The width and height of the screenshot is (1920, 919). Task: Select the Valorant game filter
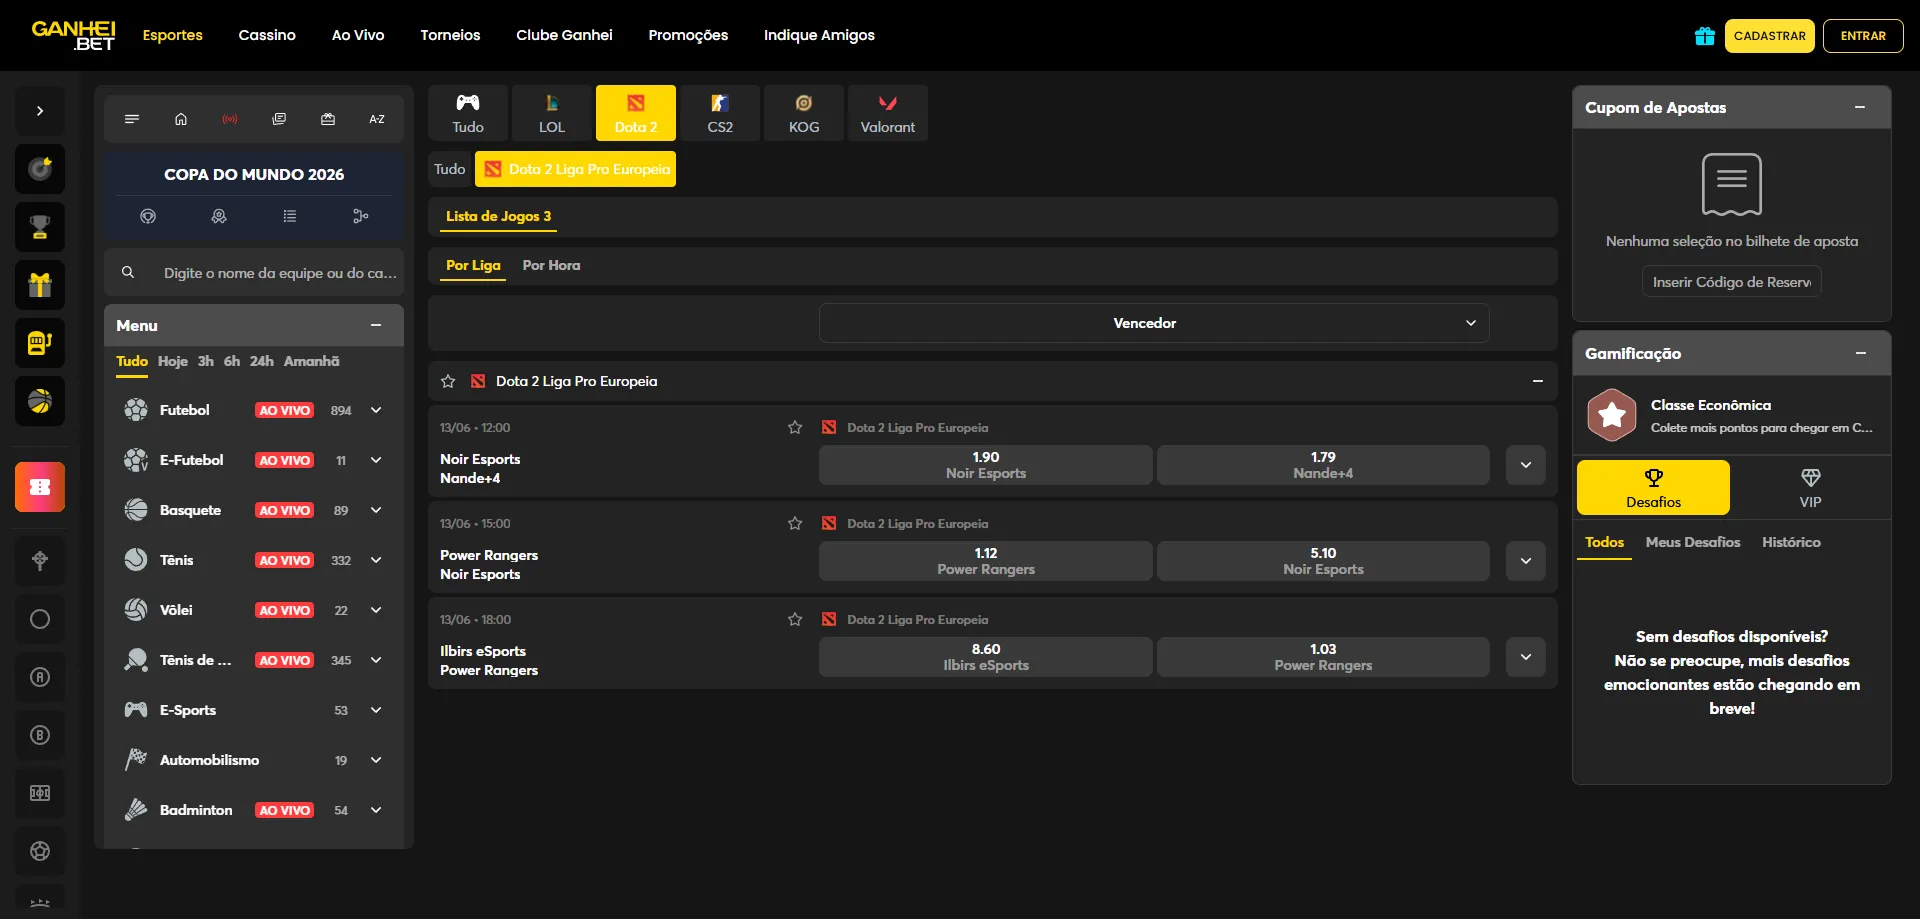coord(888,113)
